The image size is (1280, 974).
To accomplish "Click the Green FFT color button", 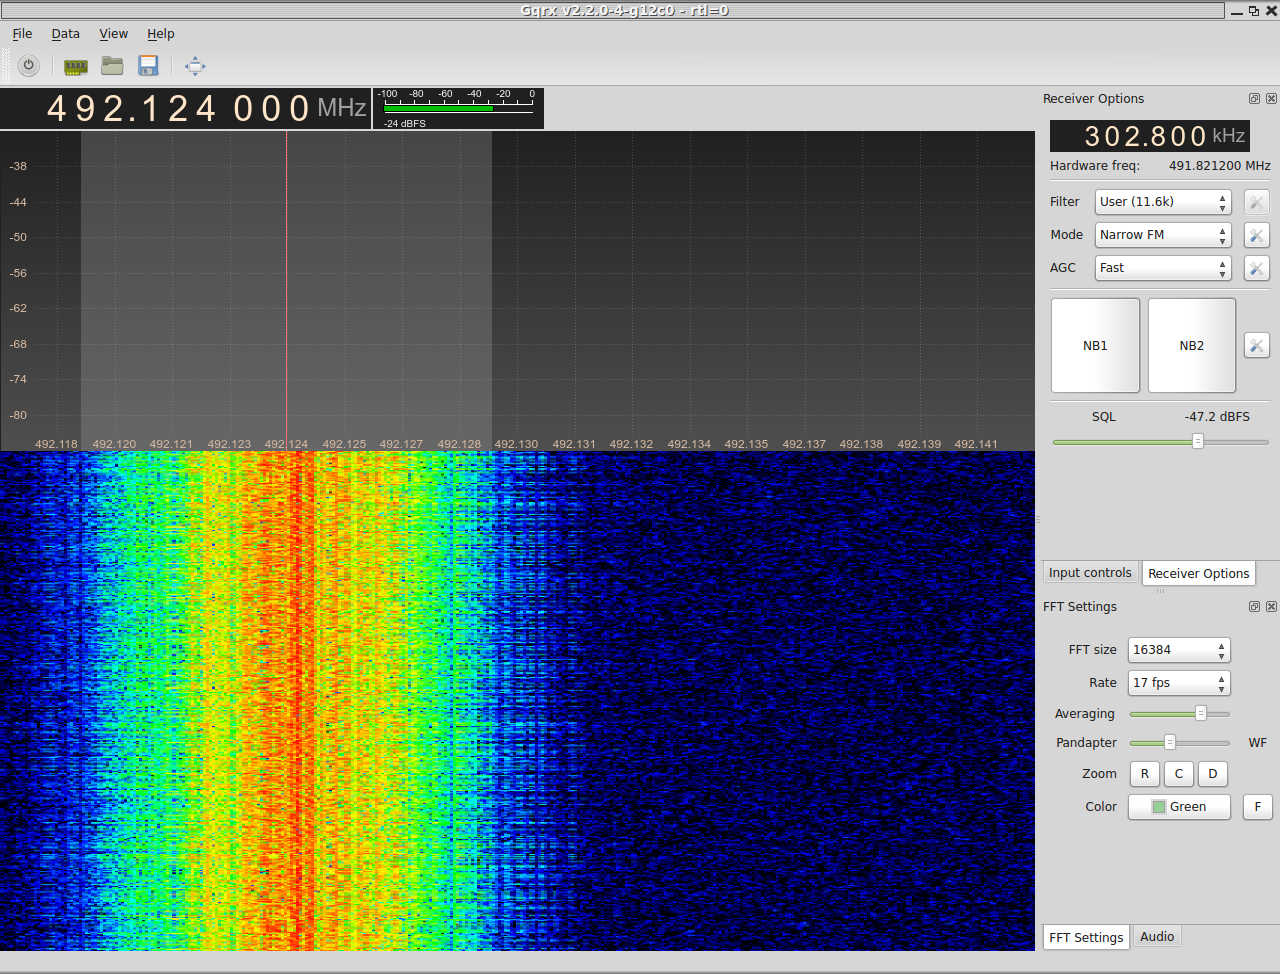I will pos(1178,807).
